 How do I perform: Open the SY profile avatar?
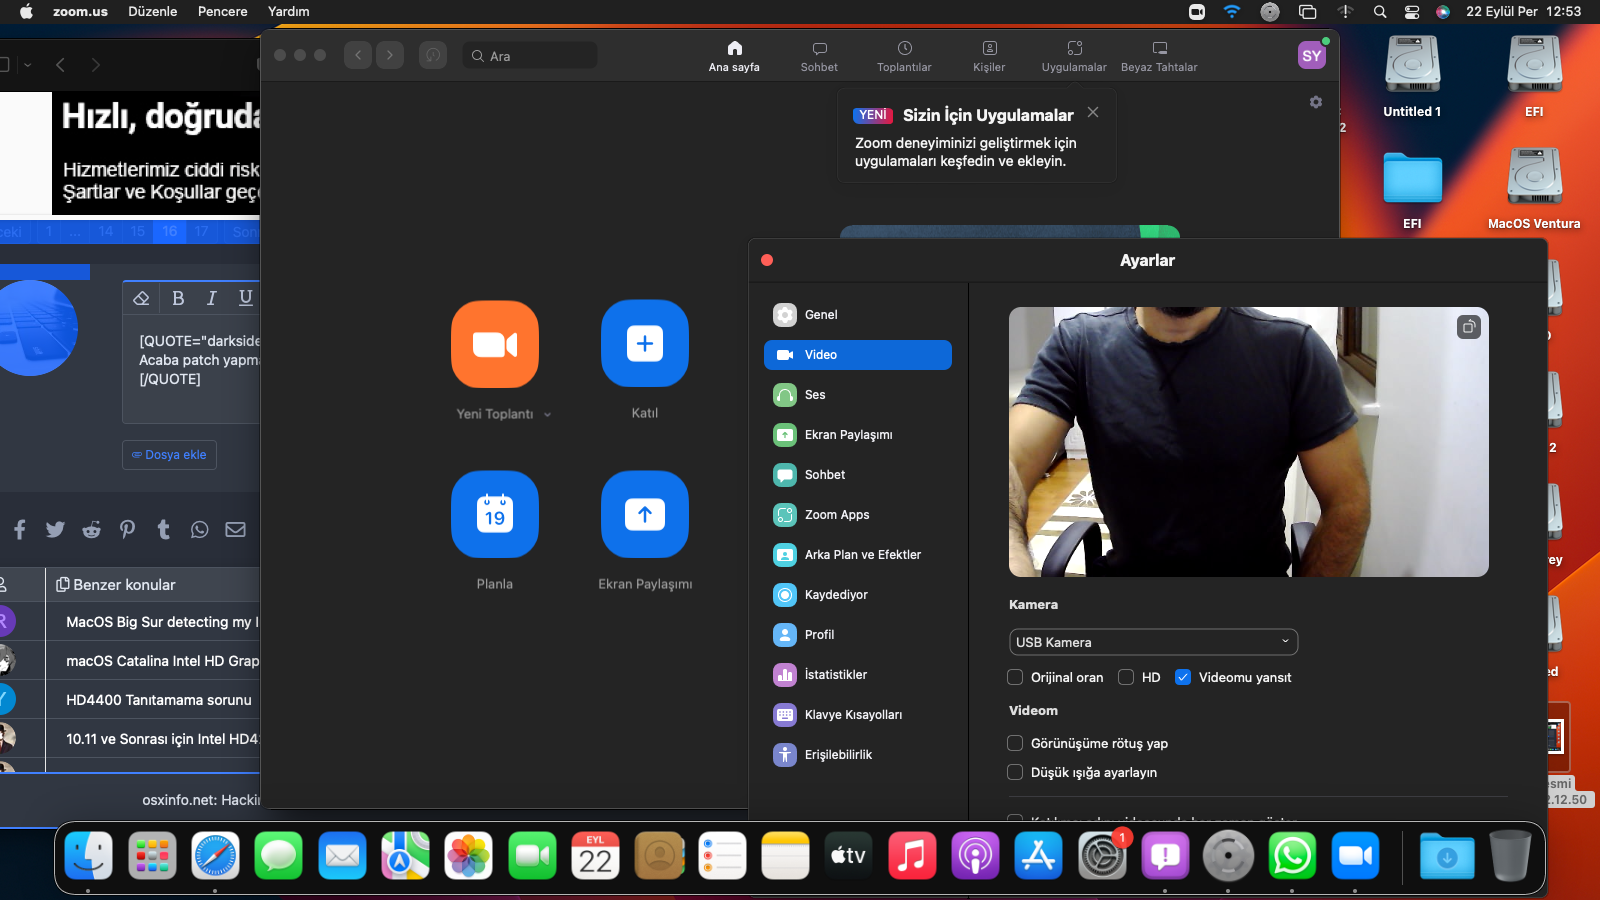tap(1311, 56)
